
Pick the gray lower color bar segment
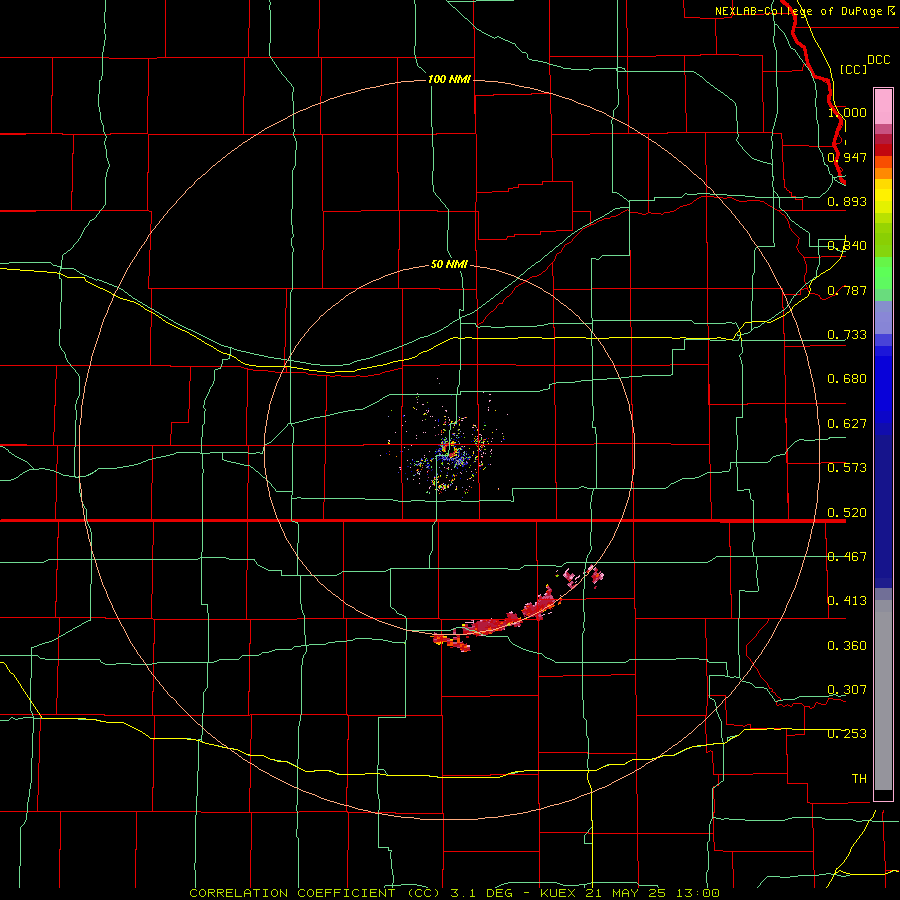click(883, 695)
